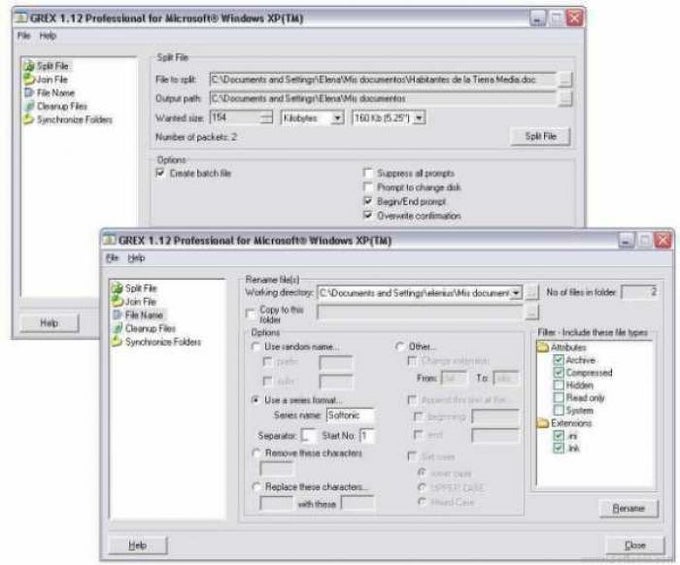Open File menu in back window
Screen dimensions: 680x565
23,36
